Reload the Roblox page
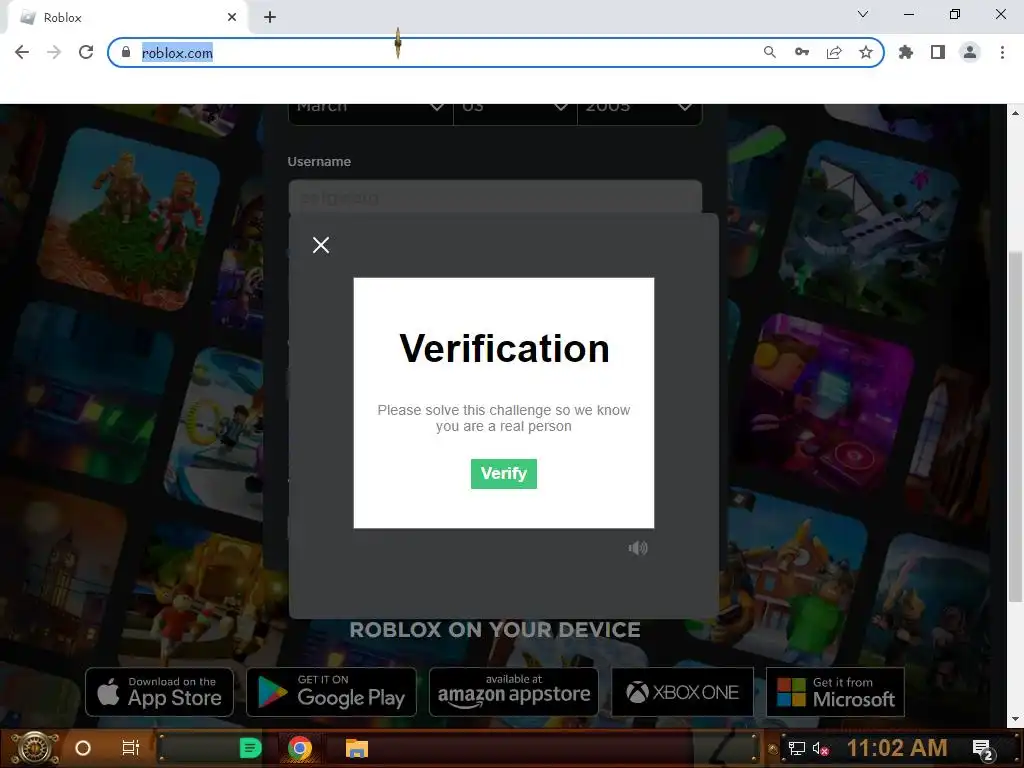 86,52
